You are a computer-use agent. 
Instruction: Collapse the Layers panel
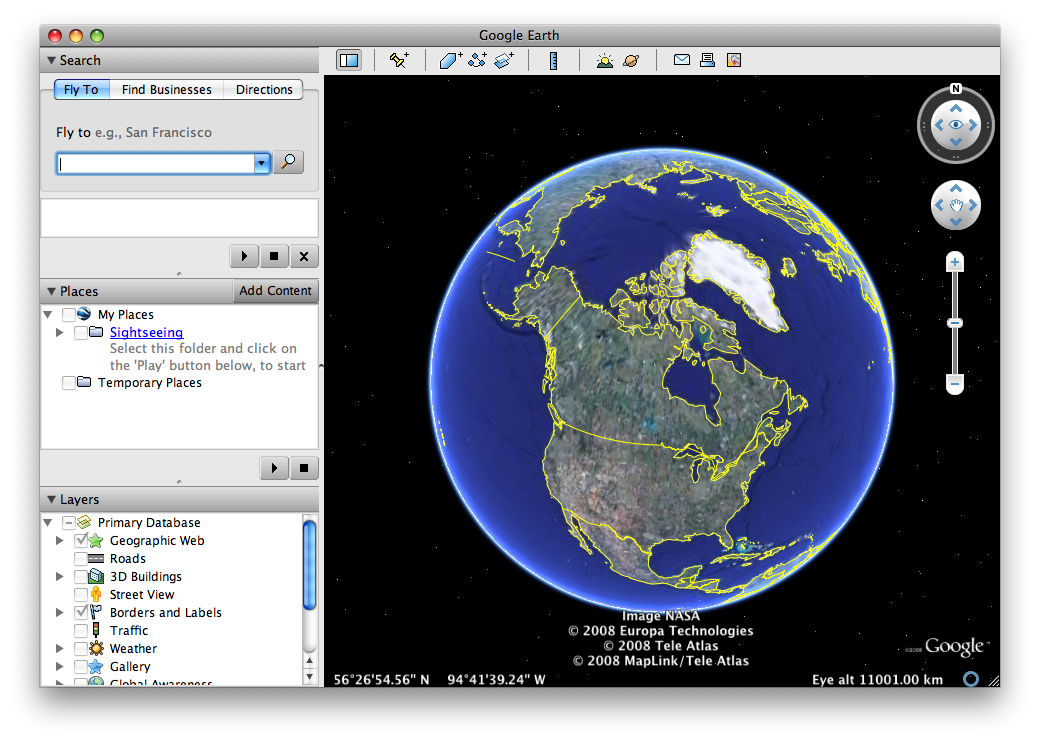51,499
